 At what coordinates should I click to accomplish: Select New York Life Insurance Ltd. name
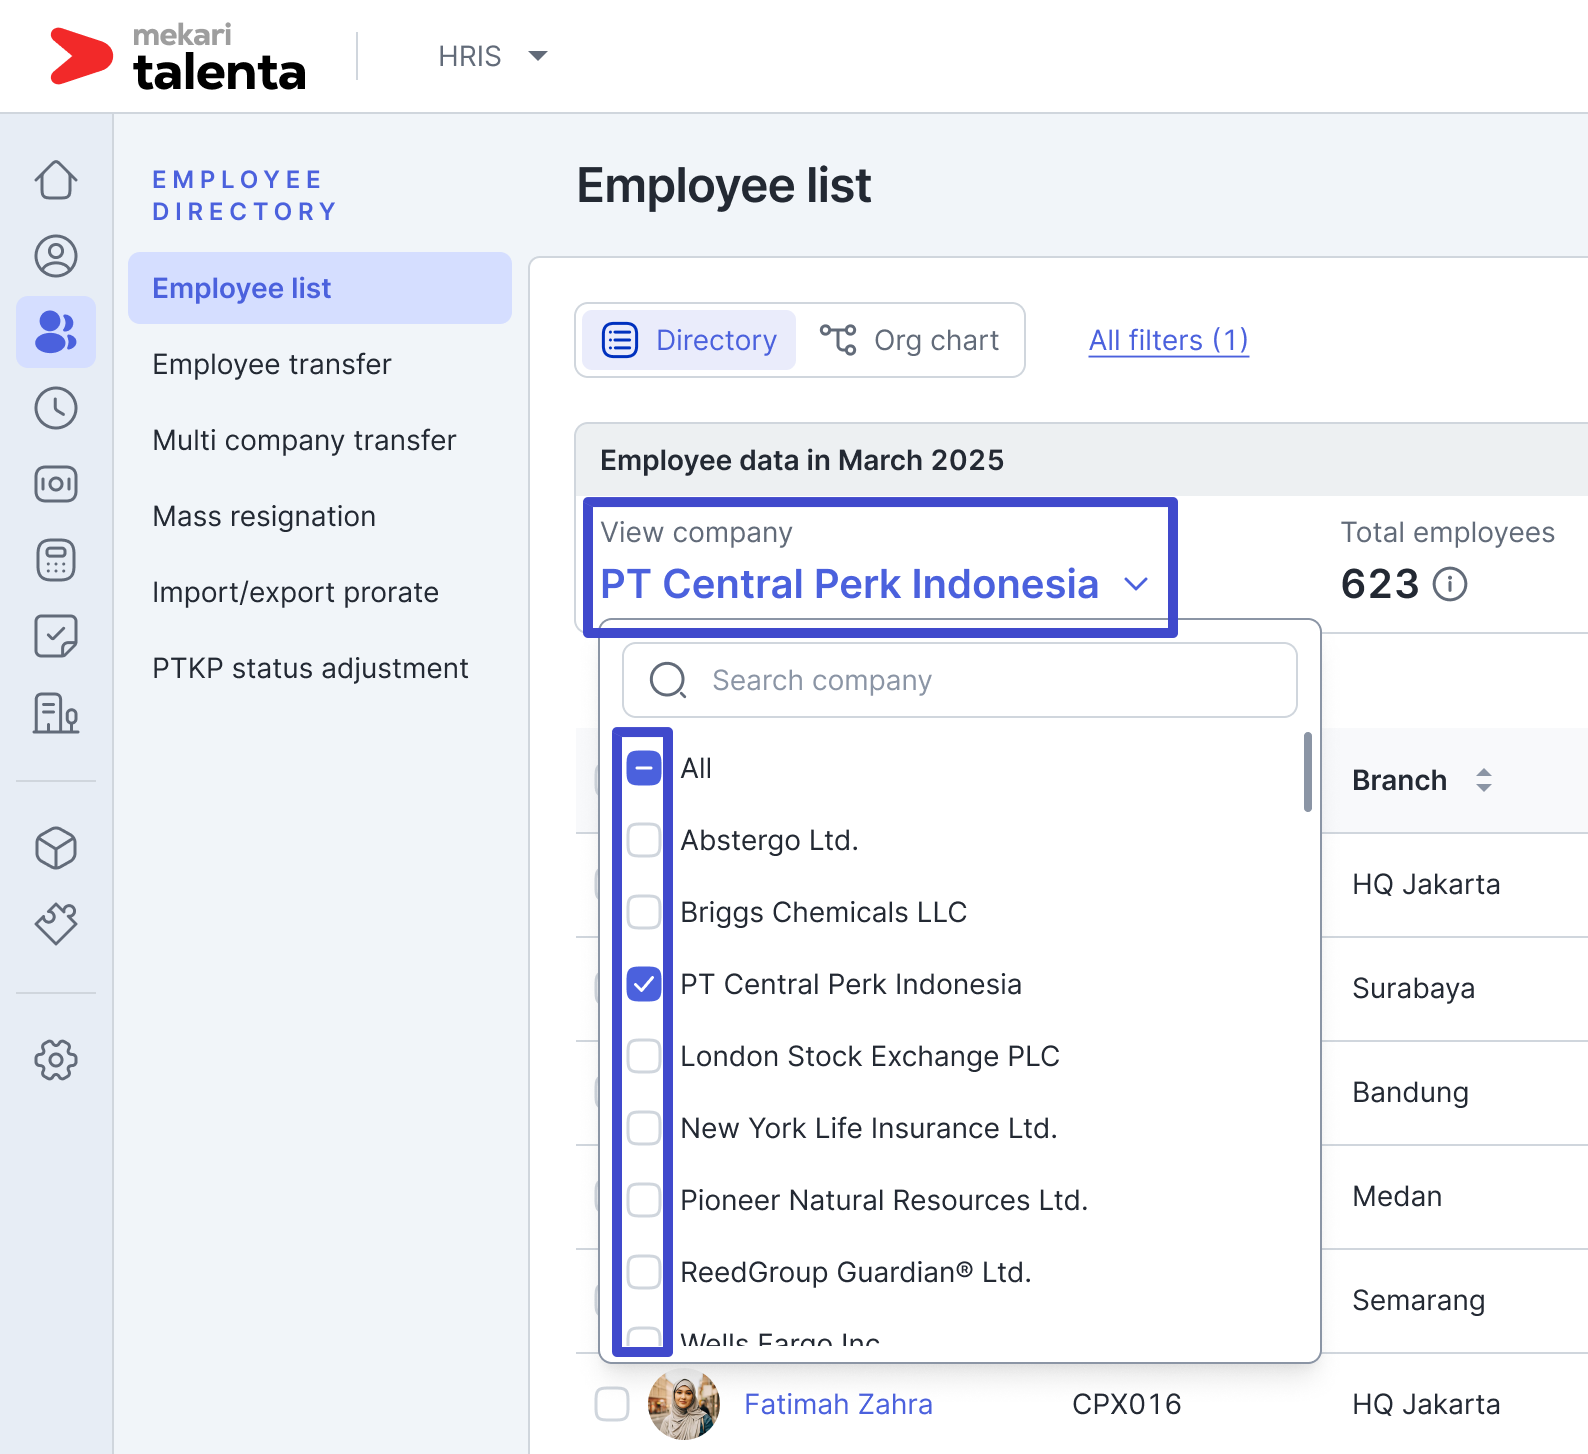click(x=869, y=1128)
